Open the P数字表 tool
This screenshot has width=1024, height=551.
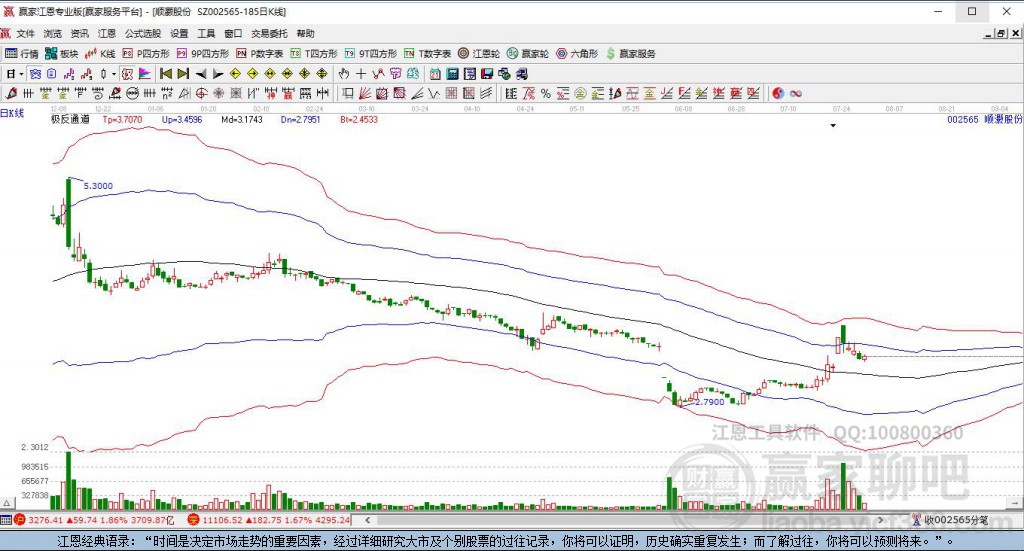tap(260, 54)
